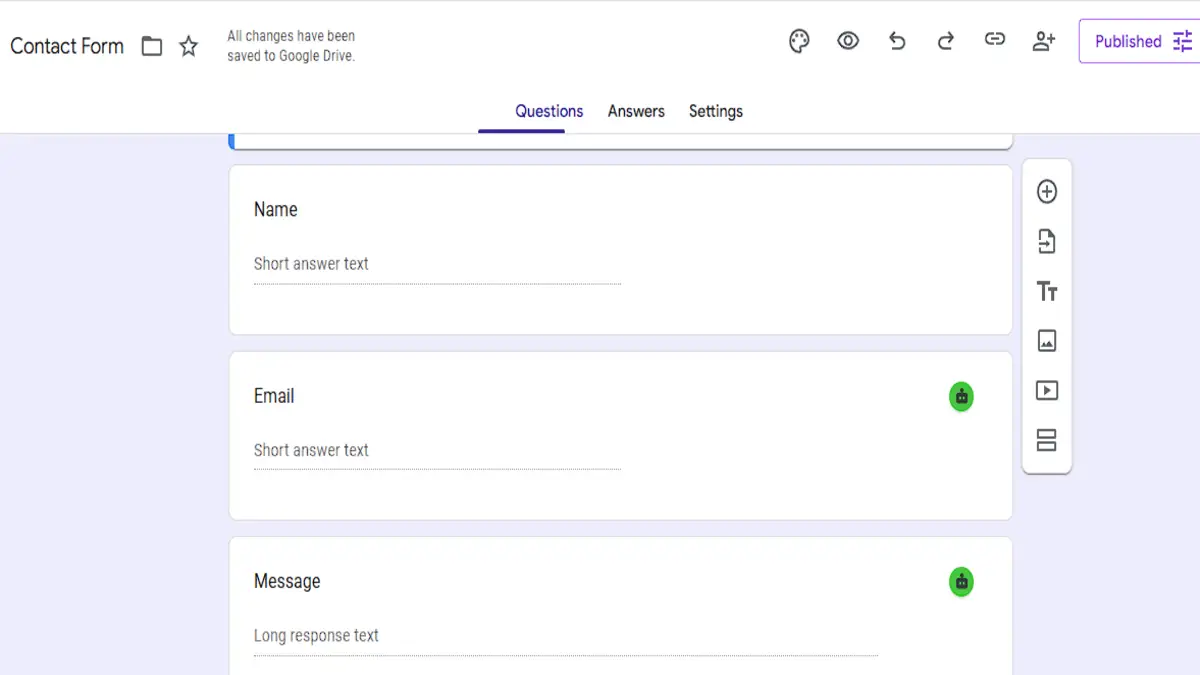The image size is (1200, 675).
Task: Select the Message question title
Action: 287,581
